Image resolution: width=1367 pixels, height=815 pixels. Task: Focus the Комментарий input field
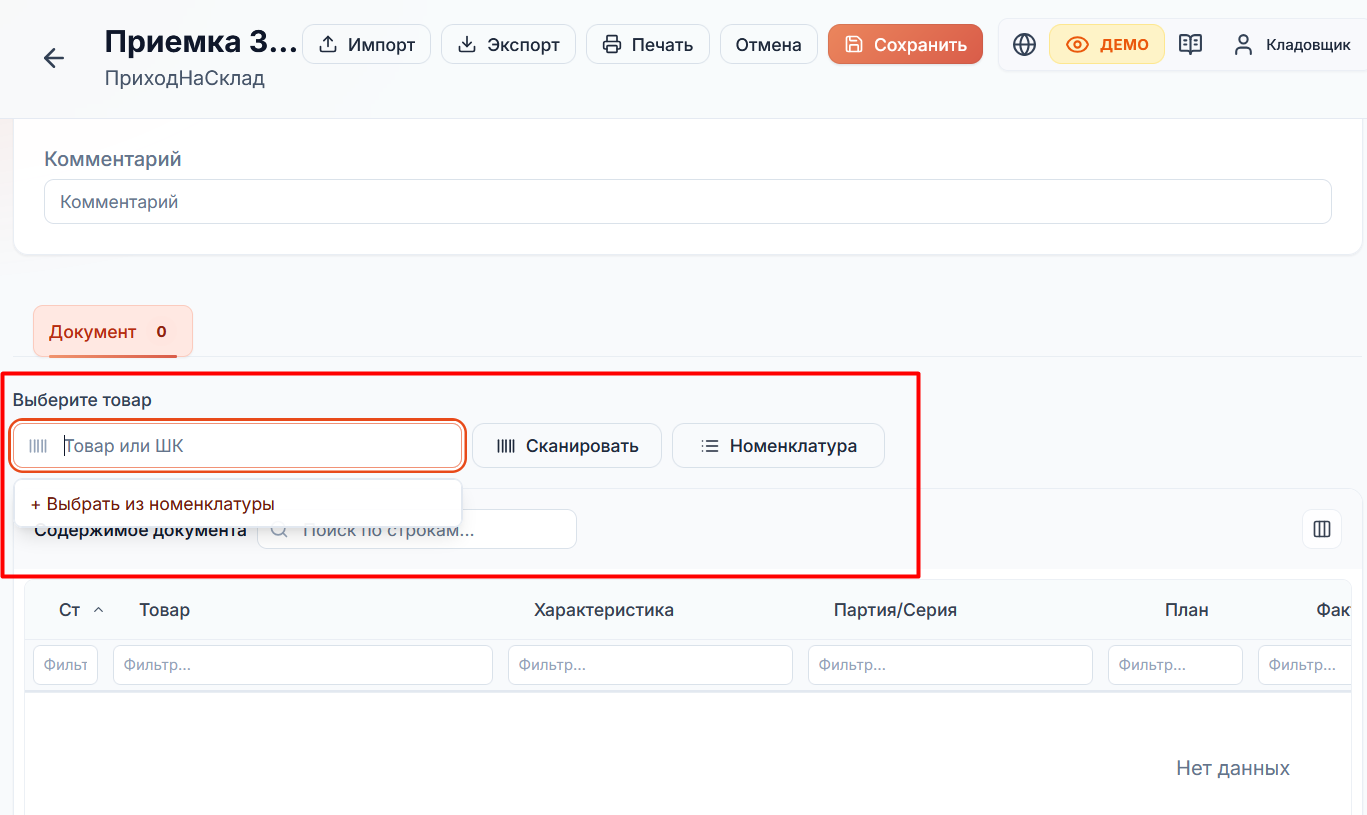(x=688, y=201)
